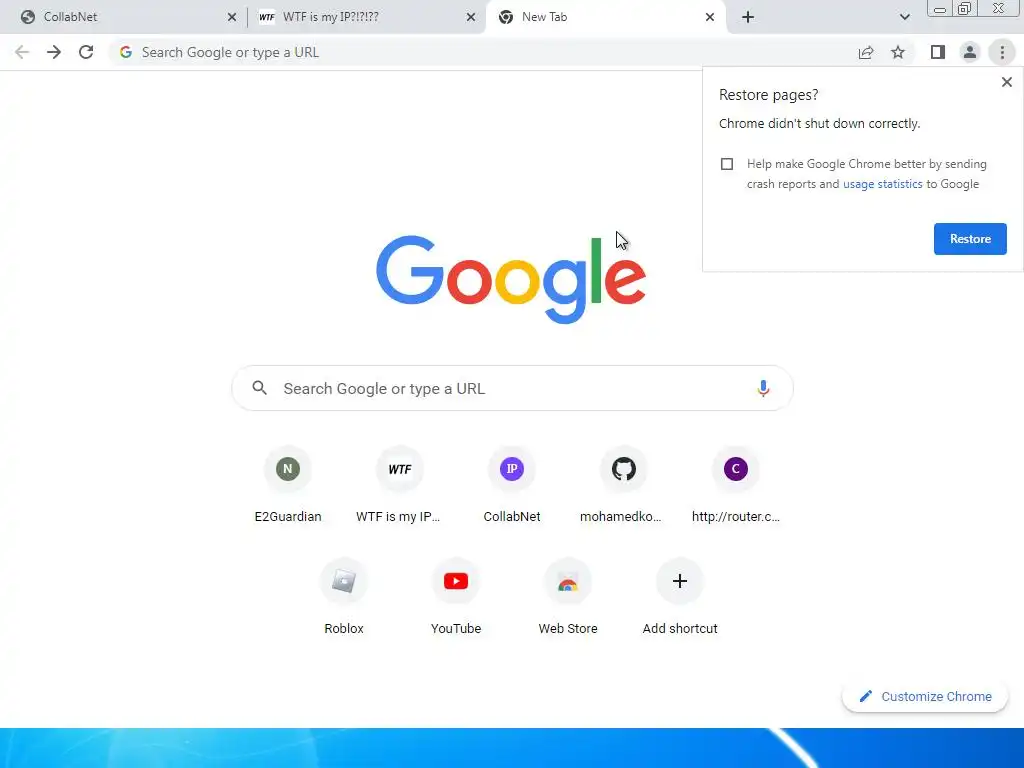Image resolution: width=1024 pixels, height=768 pixels.
Task: Close the CollabNet tab
Action: 232,17
